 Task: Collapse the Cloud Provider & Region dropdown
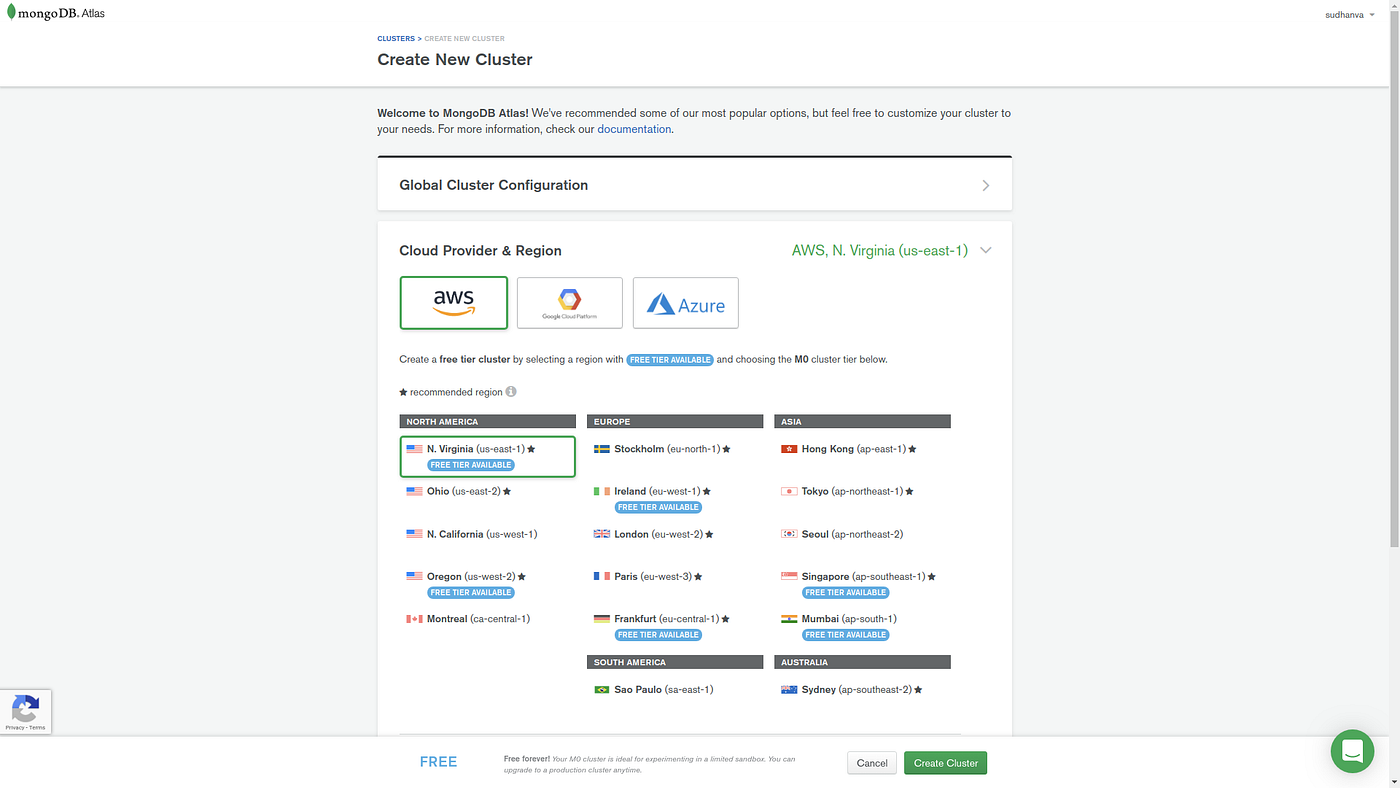pos(985,249)
